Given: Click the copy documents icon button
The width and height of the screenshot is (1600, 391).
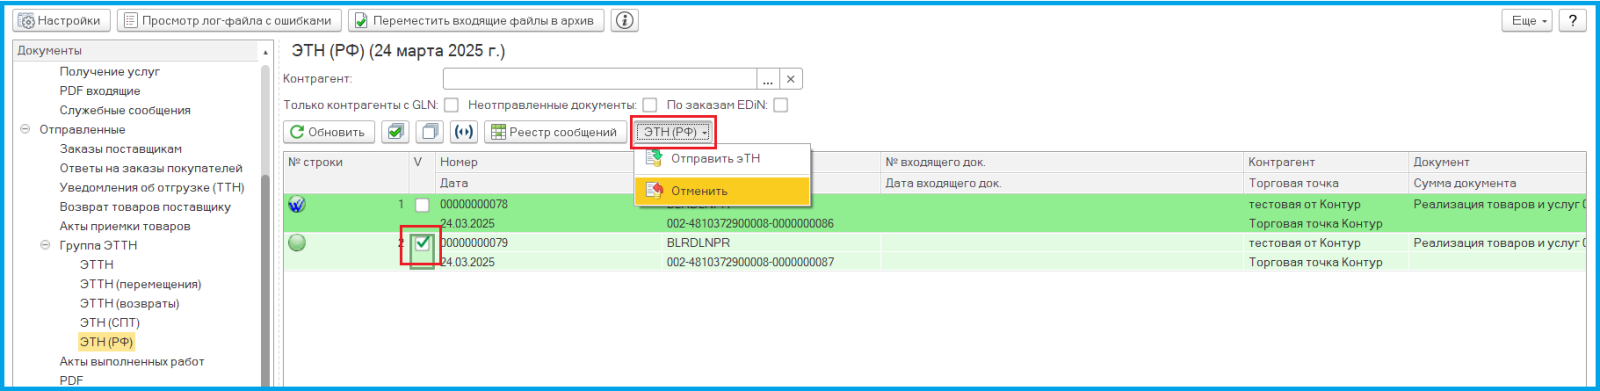Looking at the screenshot, I should [430, 132].
